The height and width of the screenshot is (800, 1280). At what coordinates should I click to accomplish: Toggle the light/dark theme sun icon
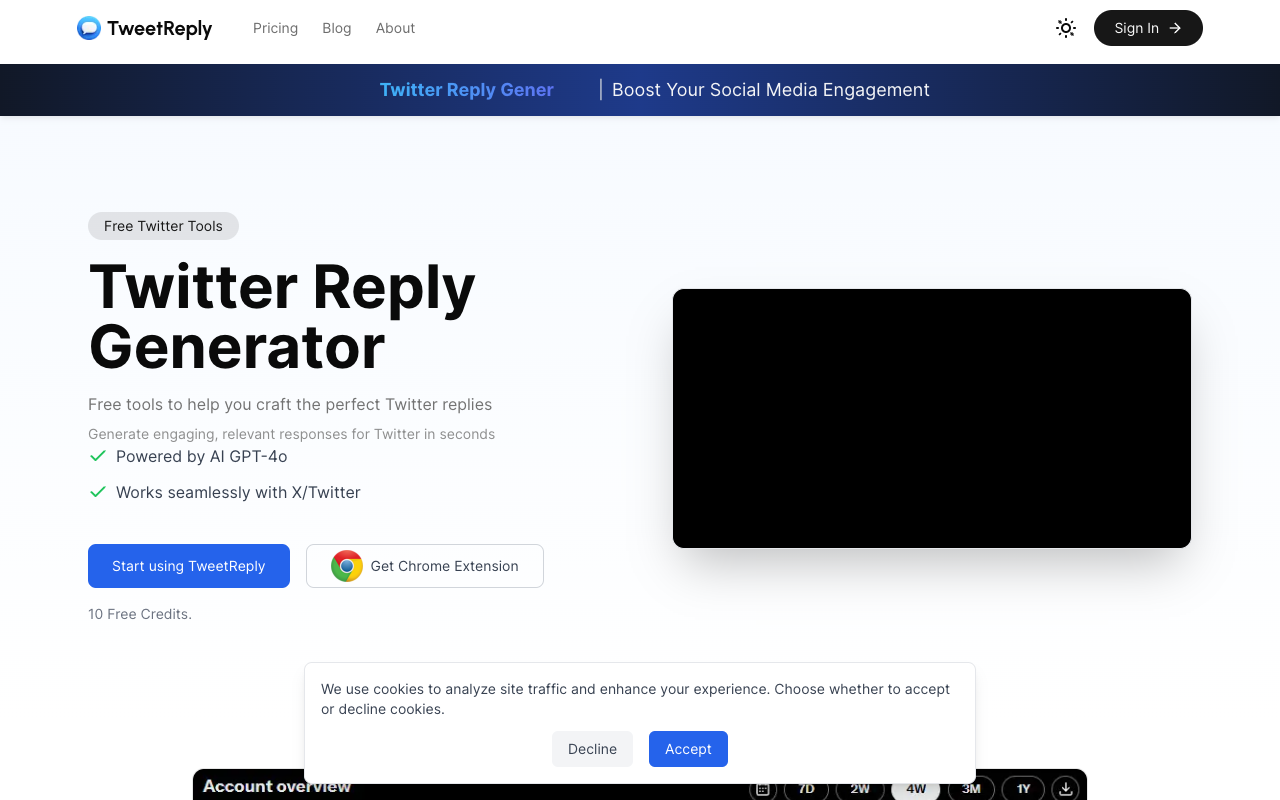coord(1066,28)
